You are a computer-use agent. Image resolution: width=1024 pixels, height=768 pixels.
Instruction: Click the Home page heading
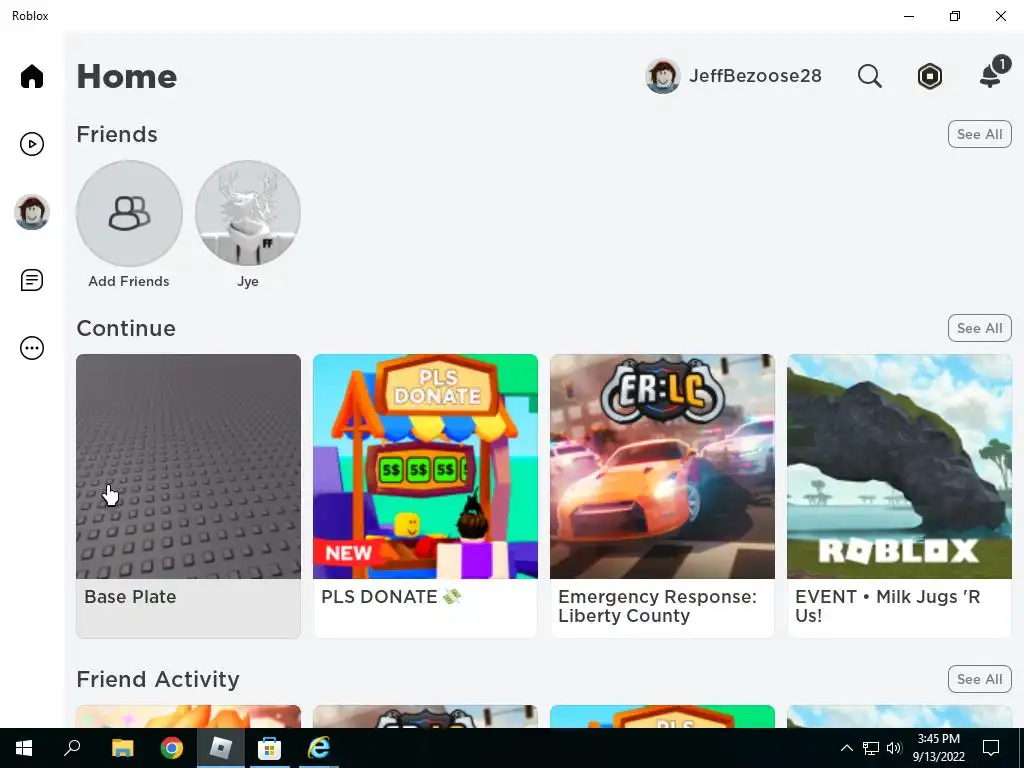[127, 76]
